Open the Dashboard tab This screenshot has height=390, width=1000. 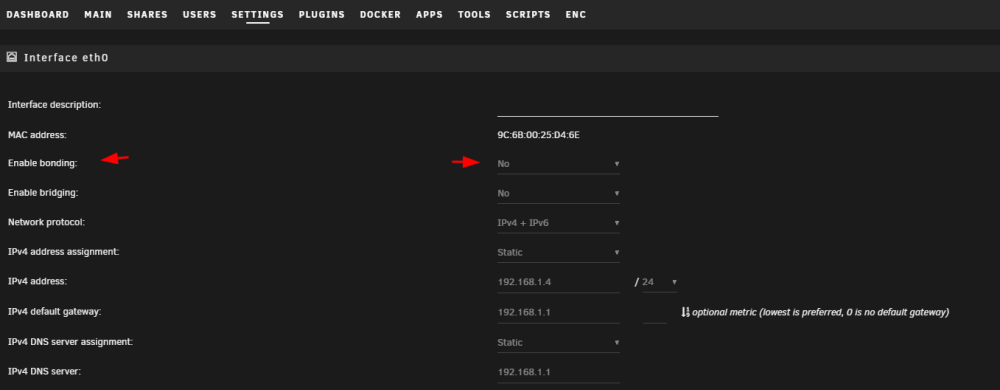(x=38, y=15)
